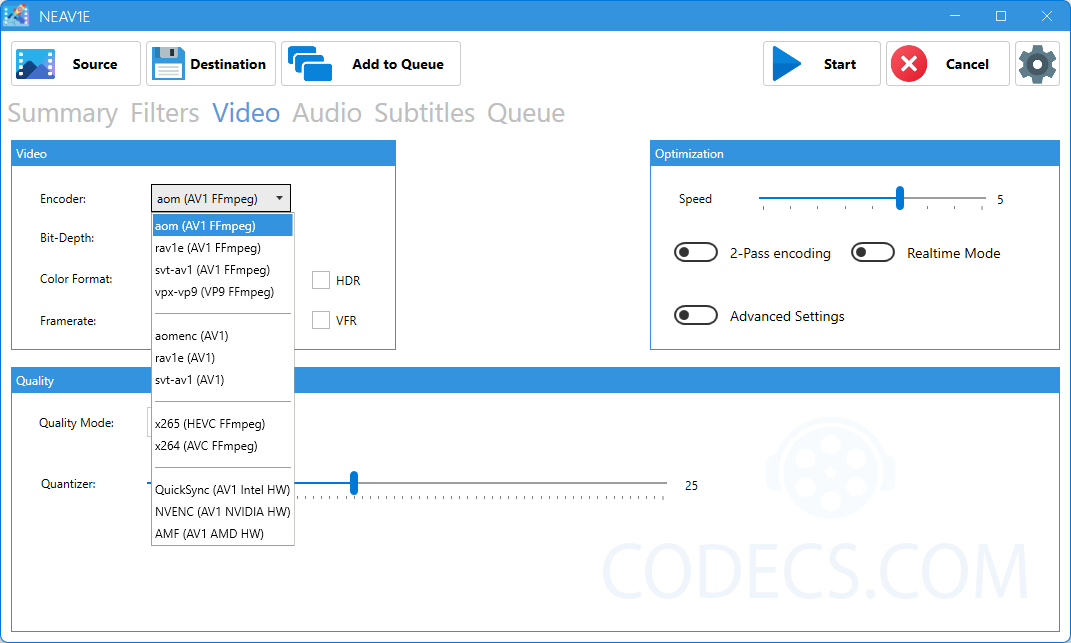Screen dimensions: 1071x643
Task: Select AMF (AV1 AMD HW)
Action: (x=223, y=533)
